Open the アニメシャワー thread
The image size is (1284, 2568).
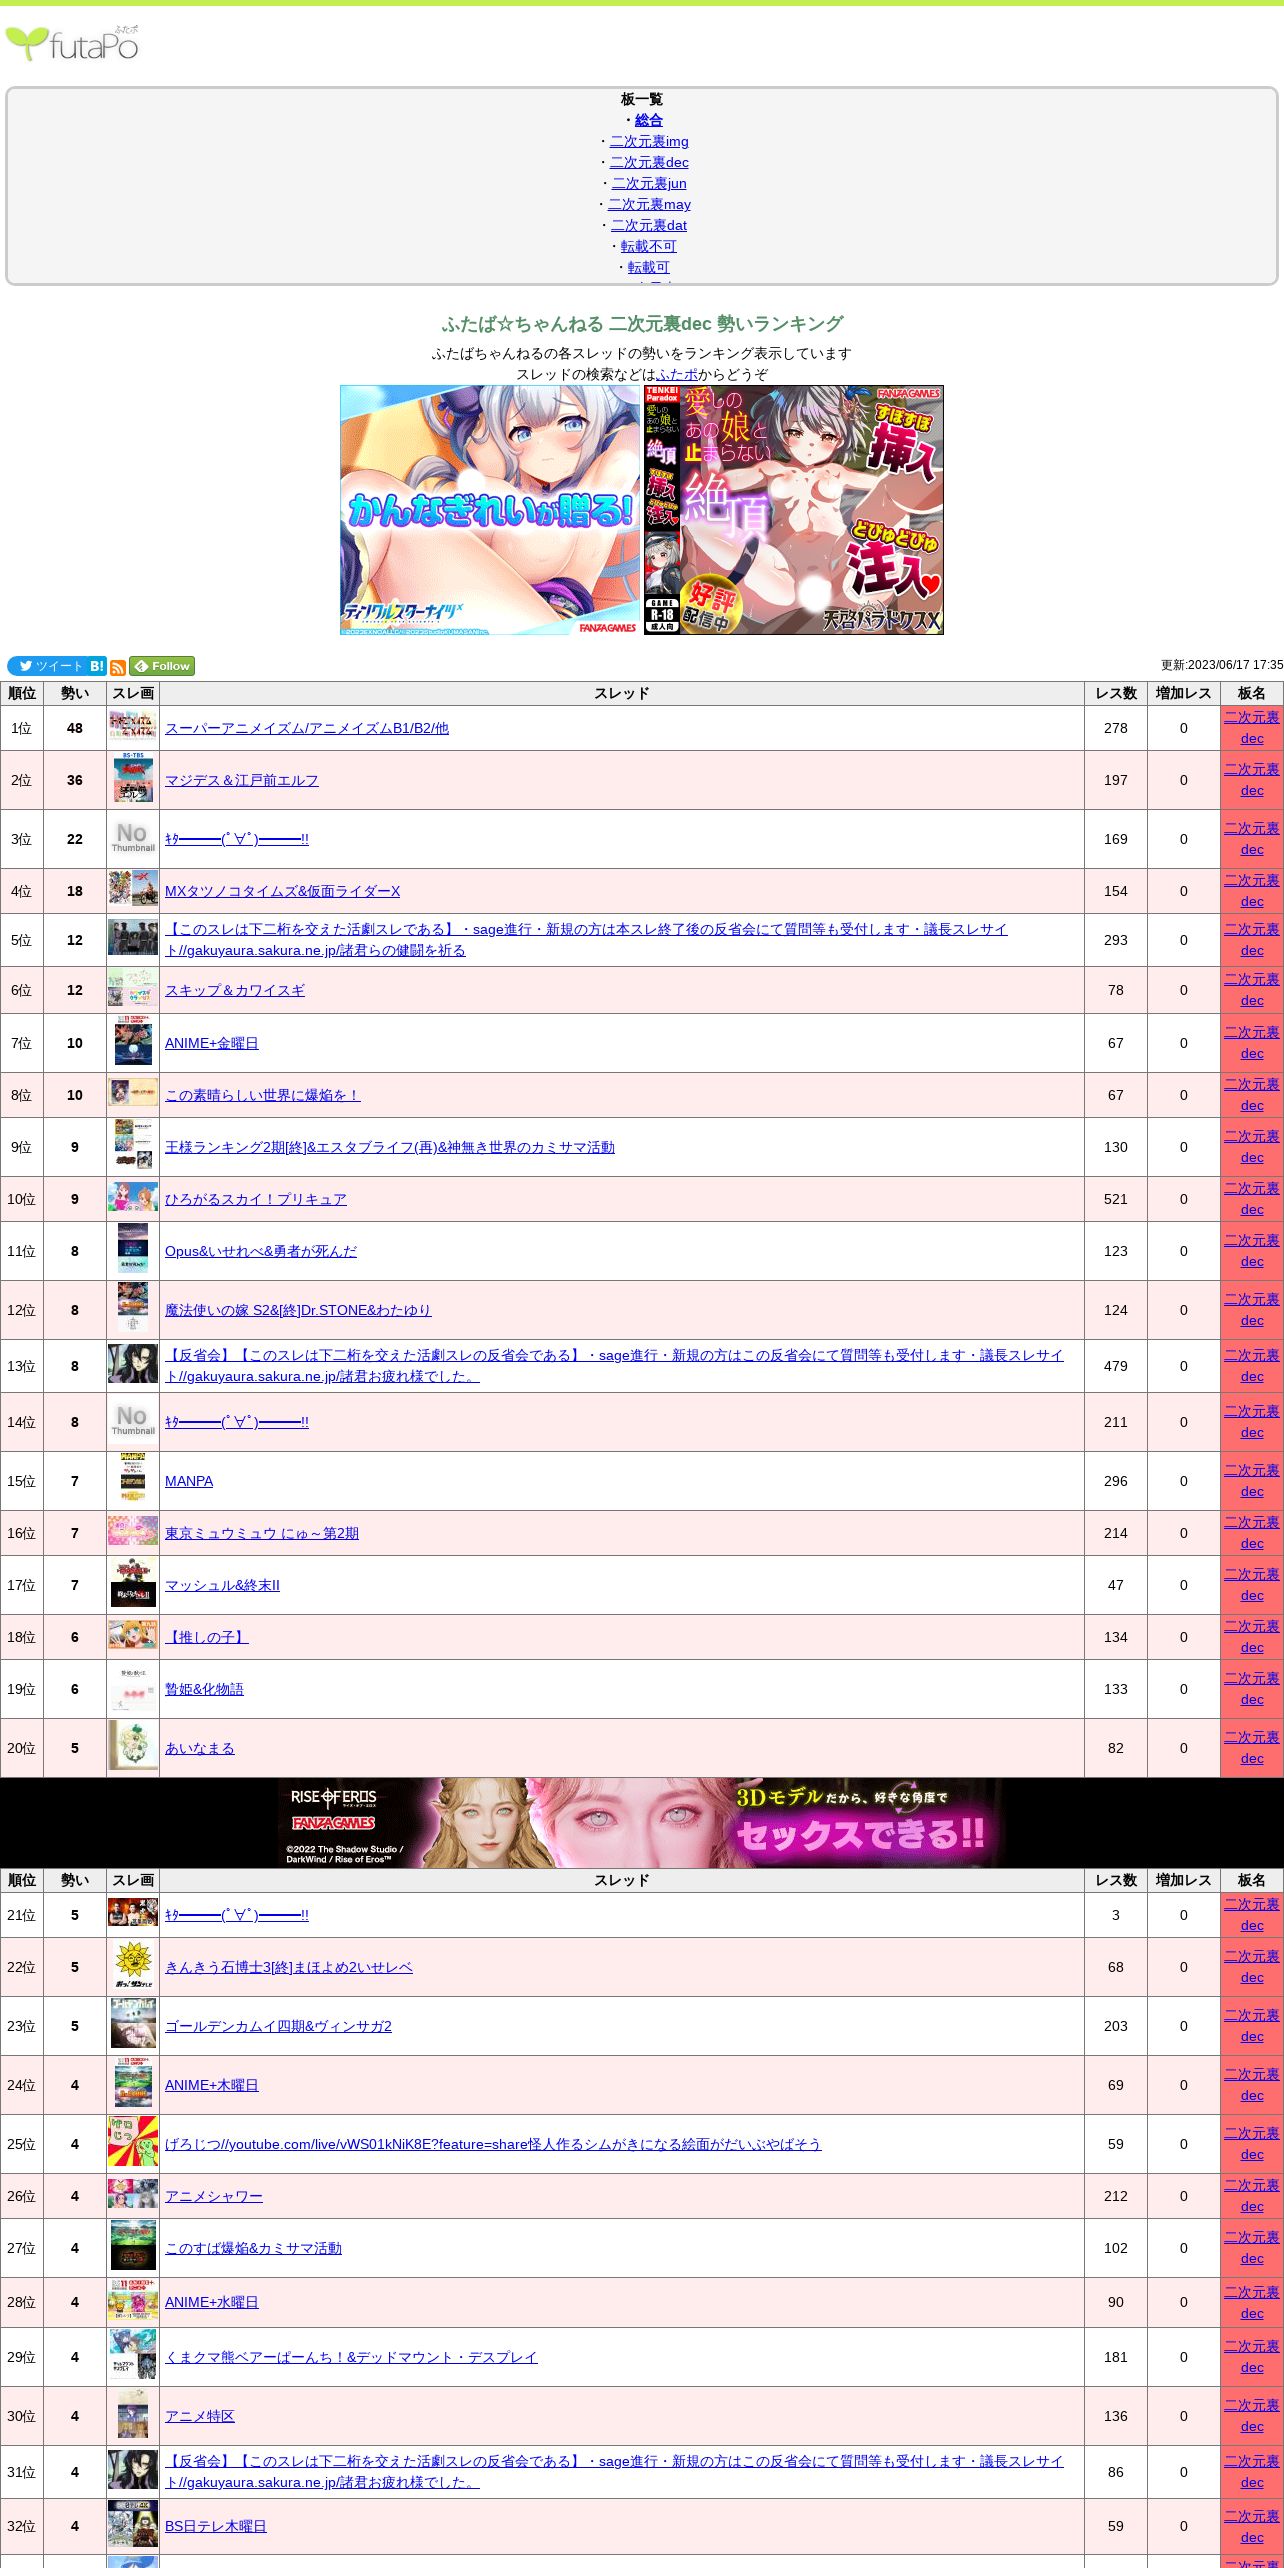[214, 2196]
